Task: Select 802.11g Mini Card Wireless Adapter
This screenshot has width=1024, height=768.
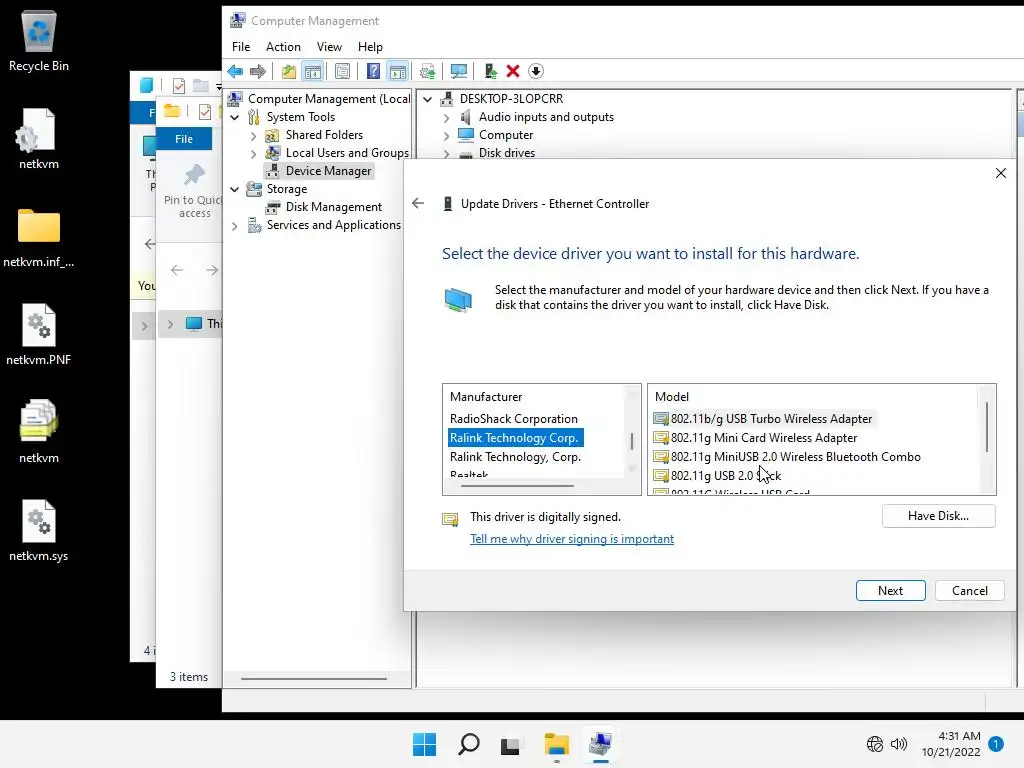Action: click(x=756, y=438)
